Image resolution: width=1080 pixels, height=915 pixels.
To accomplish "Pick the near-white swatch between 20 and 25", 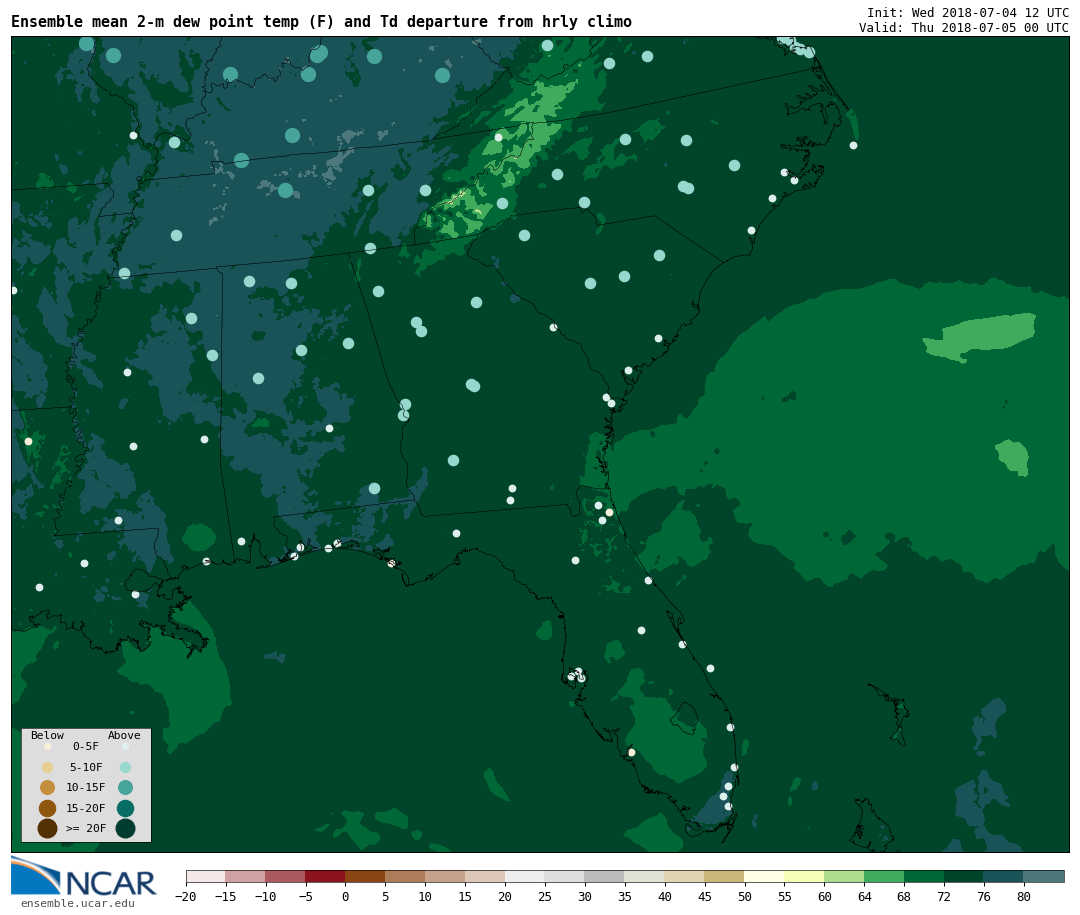I will [526, 876].
